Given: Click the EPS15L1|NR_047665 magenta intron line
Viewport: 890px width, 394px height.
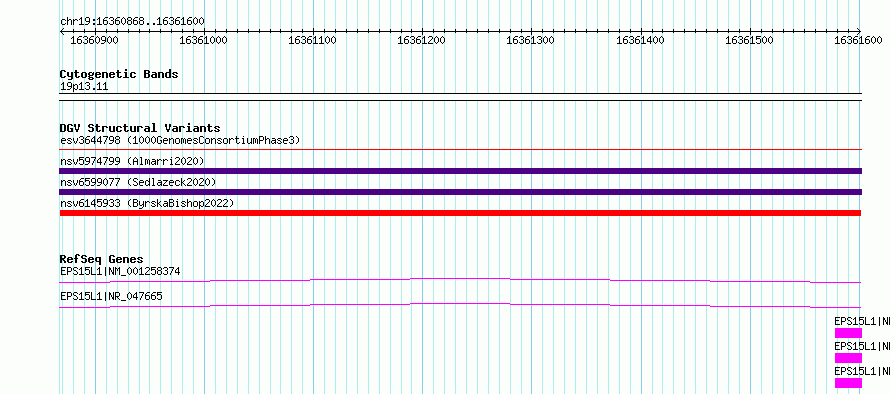Looking at the screenshot, I should coord(460,305).
